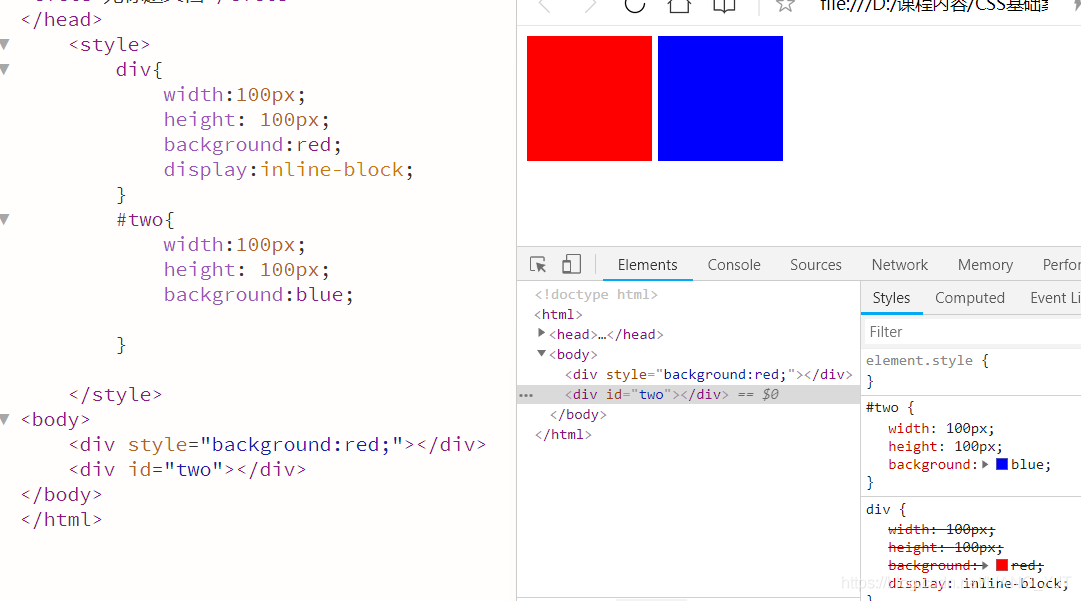
Task: Click the </style> closing tag in editor
Action: tap(115, 395)
